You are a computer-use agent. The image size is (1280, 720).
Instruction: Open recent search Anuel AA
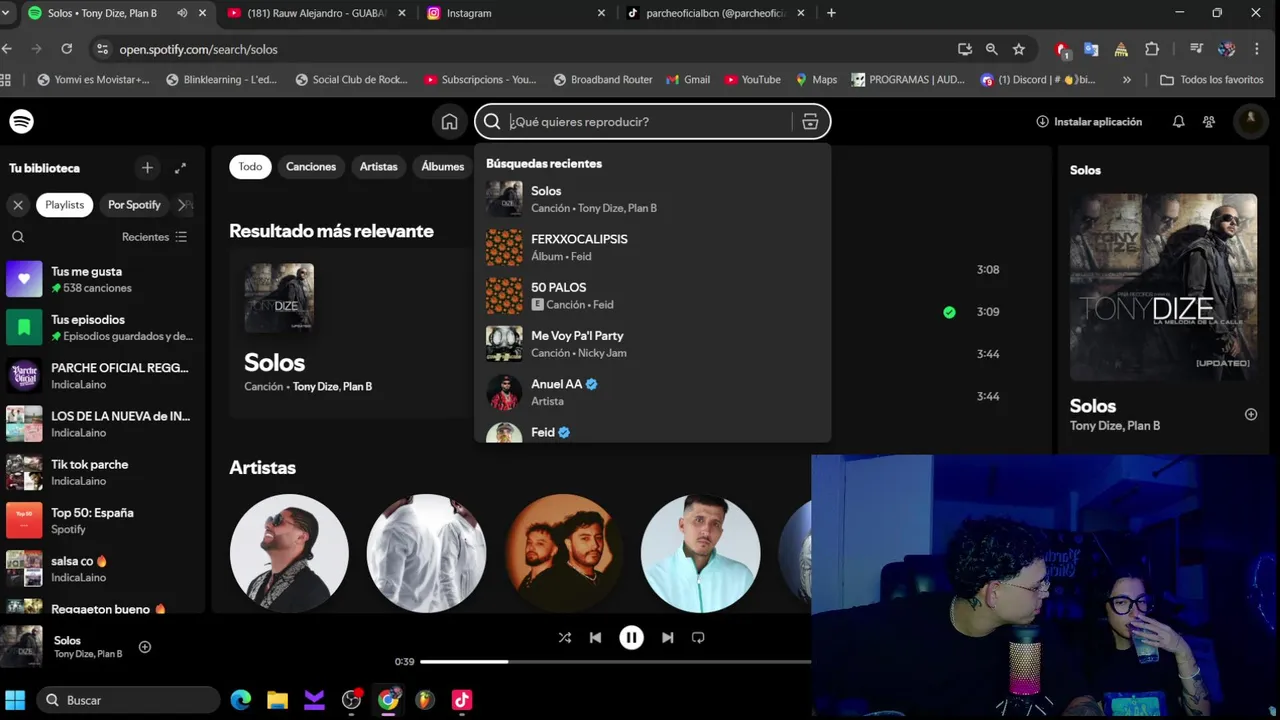(652, 392)
